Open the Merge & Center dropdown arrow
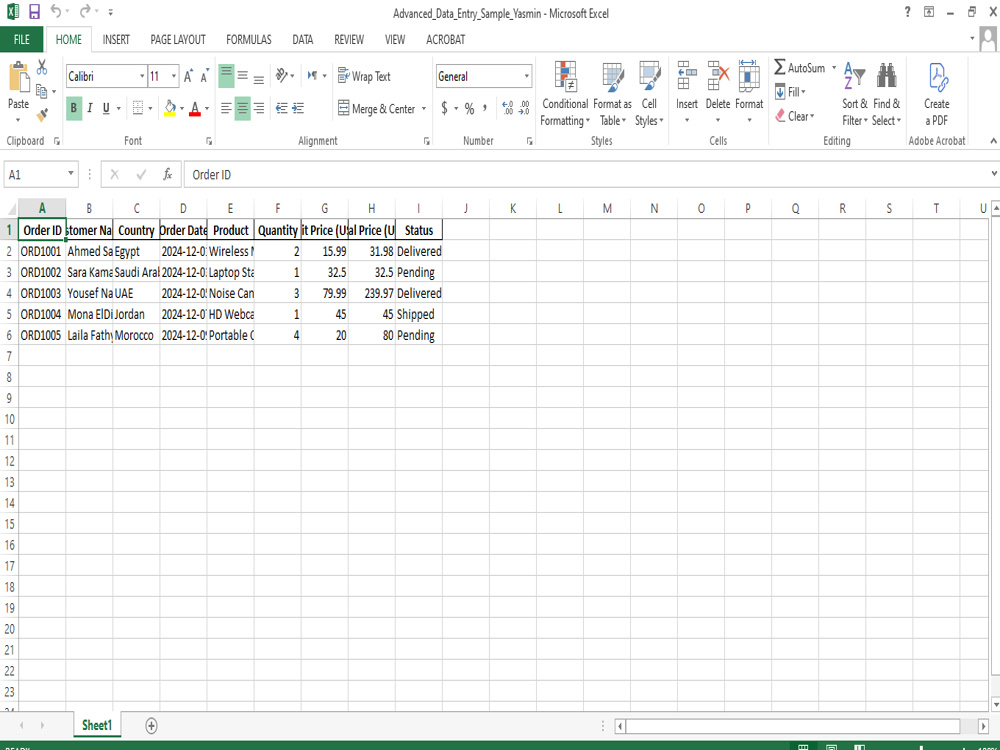The image size is (1000, 750). pos(423,109)
